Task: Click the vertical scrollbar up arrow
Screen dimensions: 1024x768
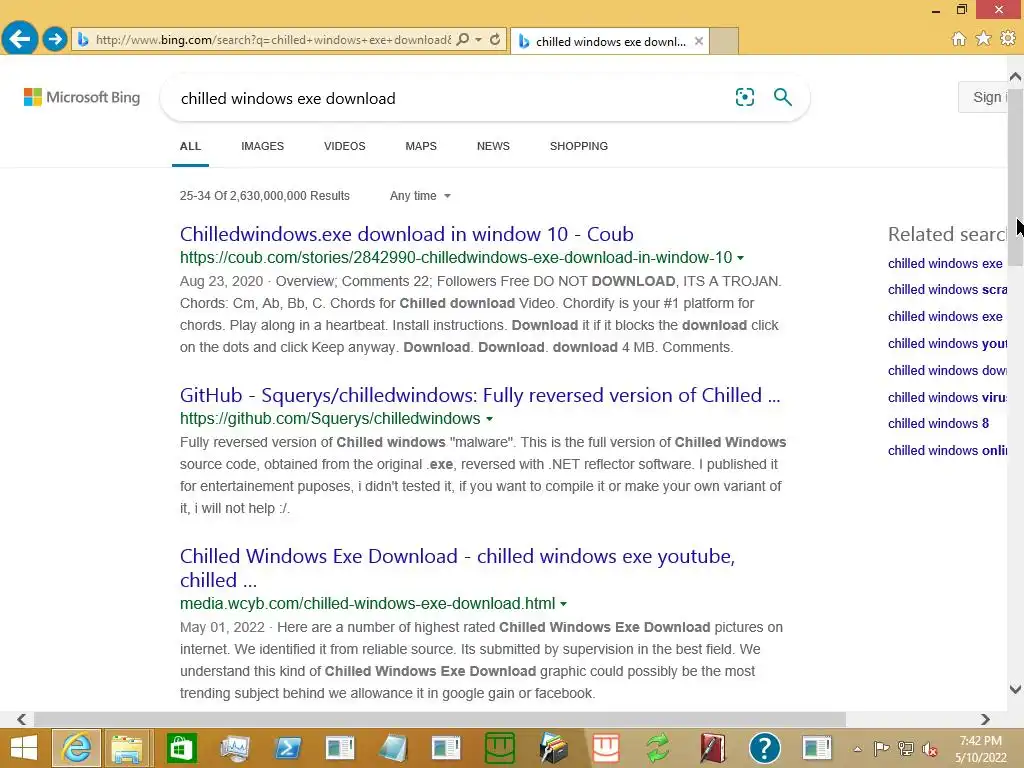Action: [1016, 76]
